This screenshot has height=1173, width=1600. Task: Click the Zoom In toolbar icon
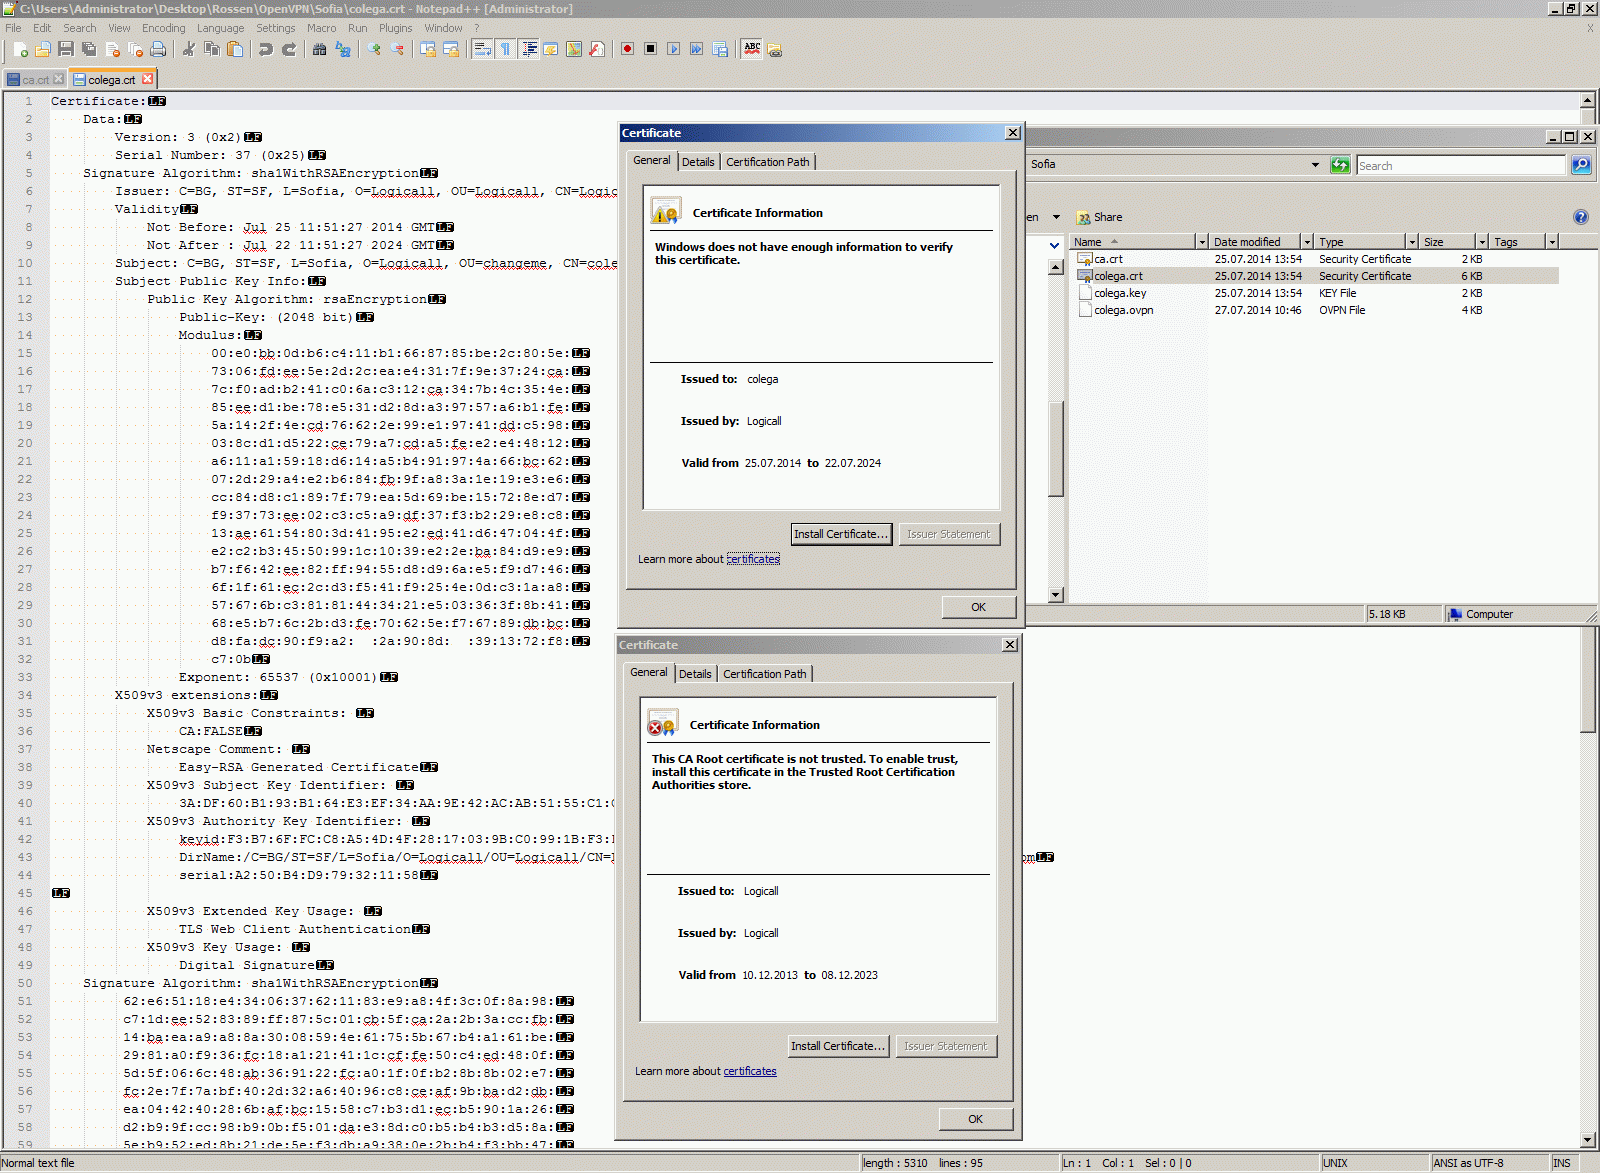click(x=374, y=49)
